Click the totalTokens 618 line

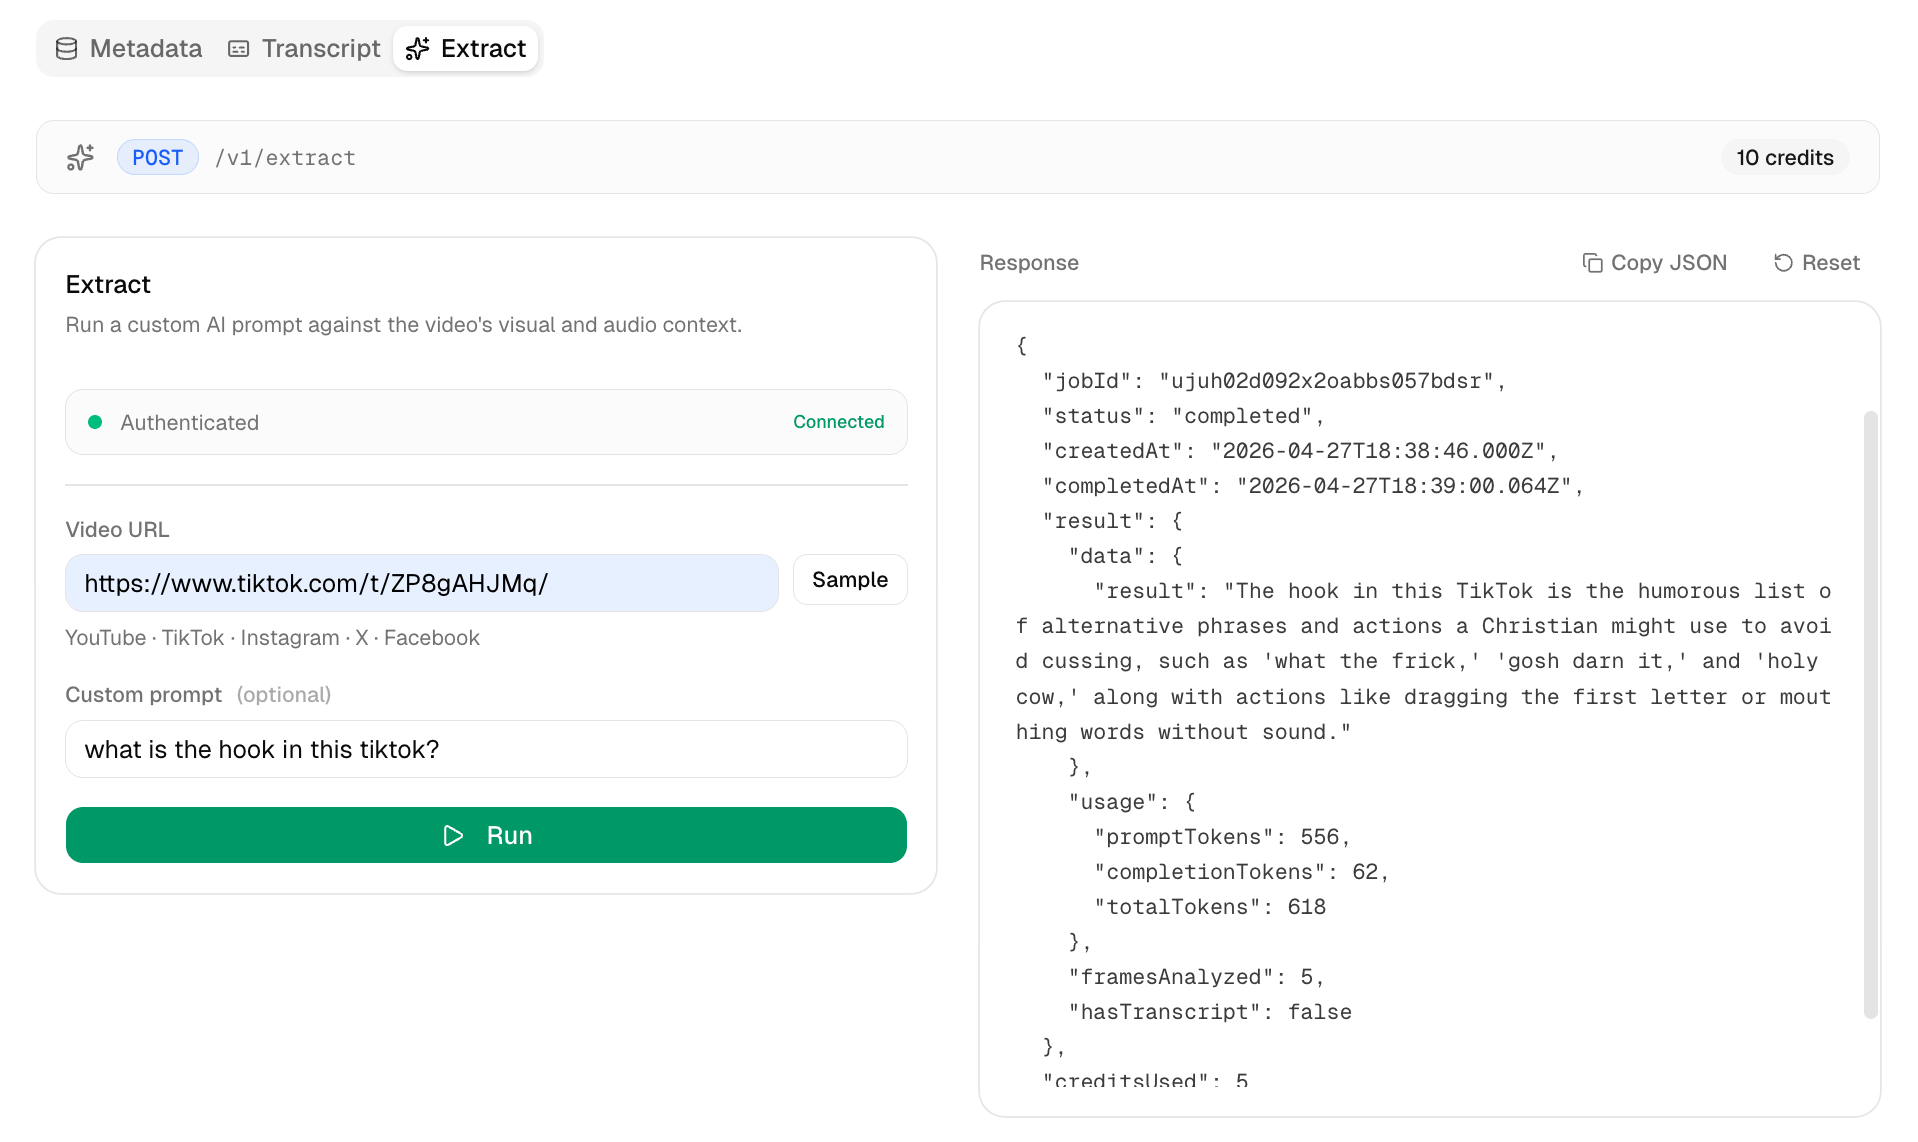(1210, 907)
